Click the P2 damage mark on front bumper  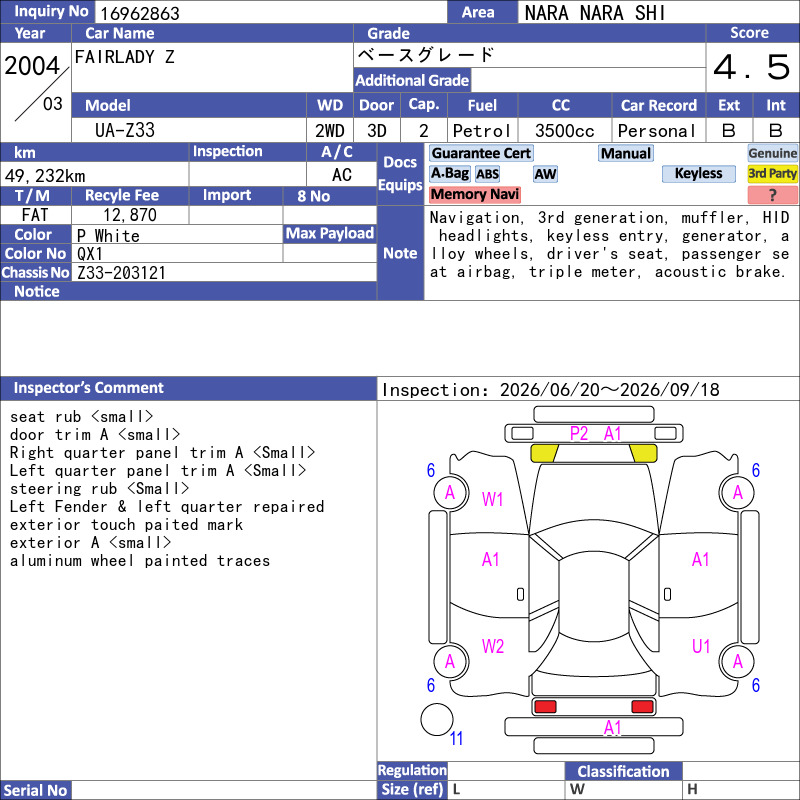point(579,434)
